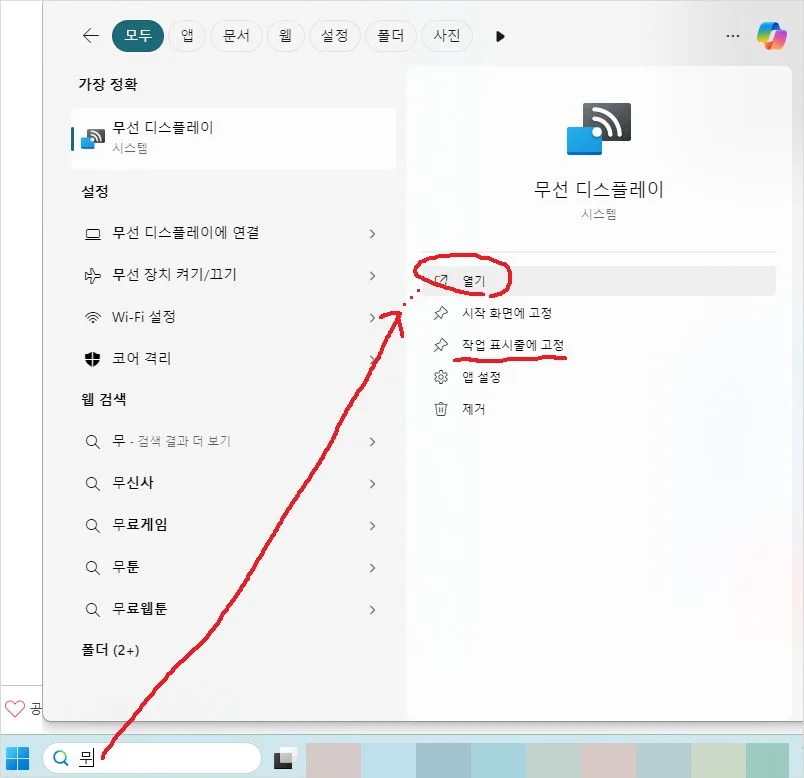Switch to the 앱 filter tab
The image size is (804, 778).
point(187,36)
